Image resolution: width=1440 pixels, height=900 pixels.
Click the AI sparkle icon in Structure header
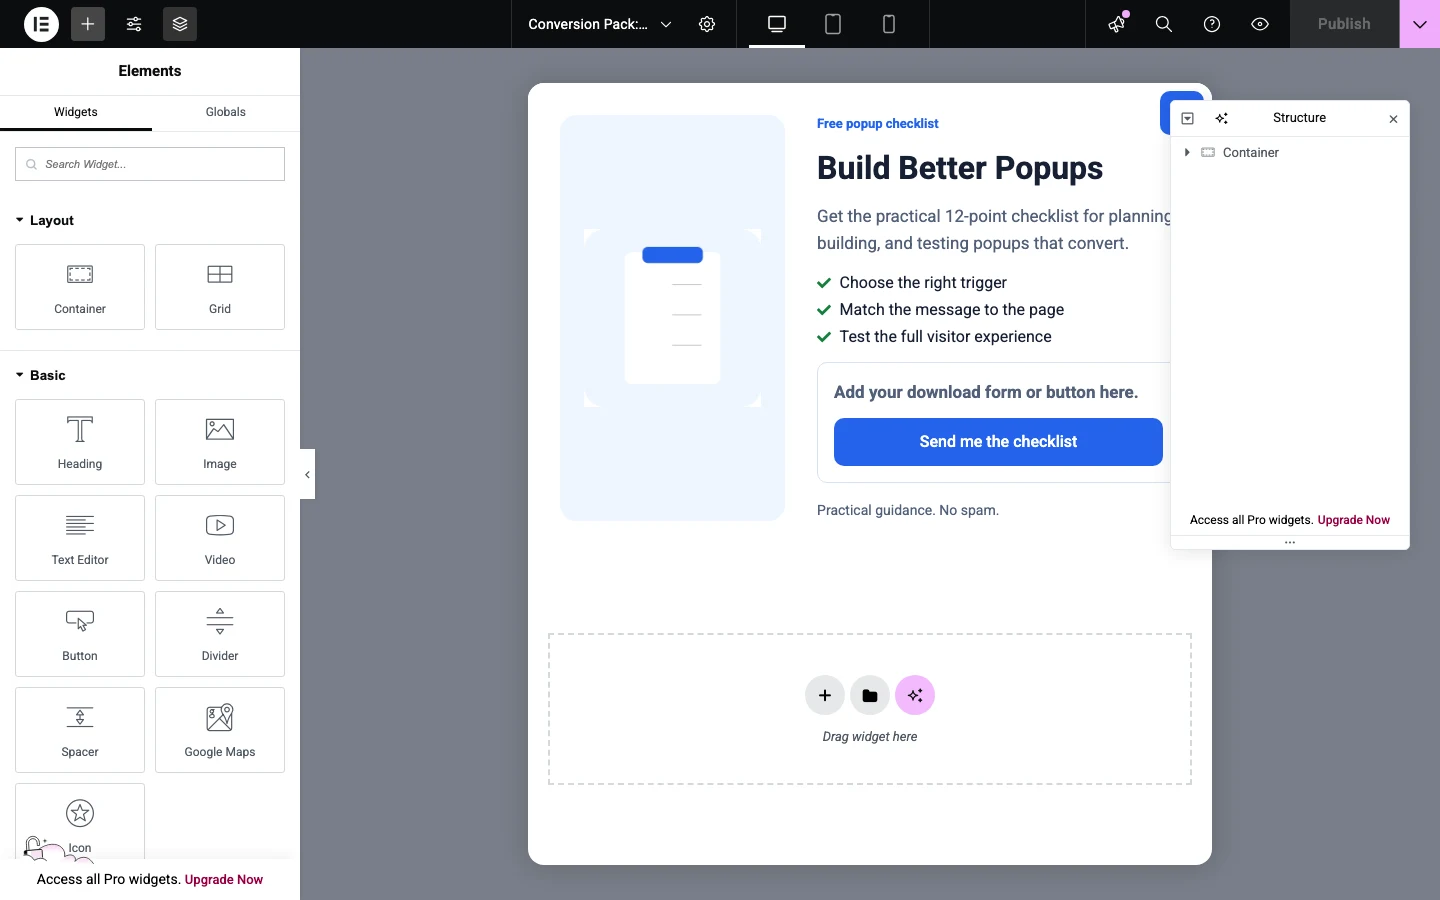[x=1222, y=119]
